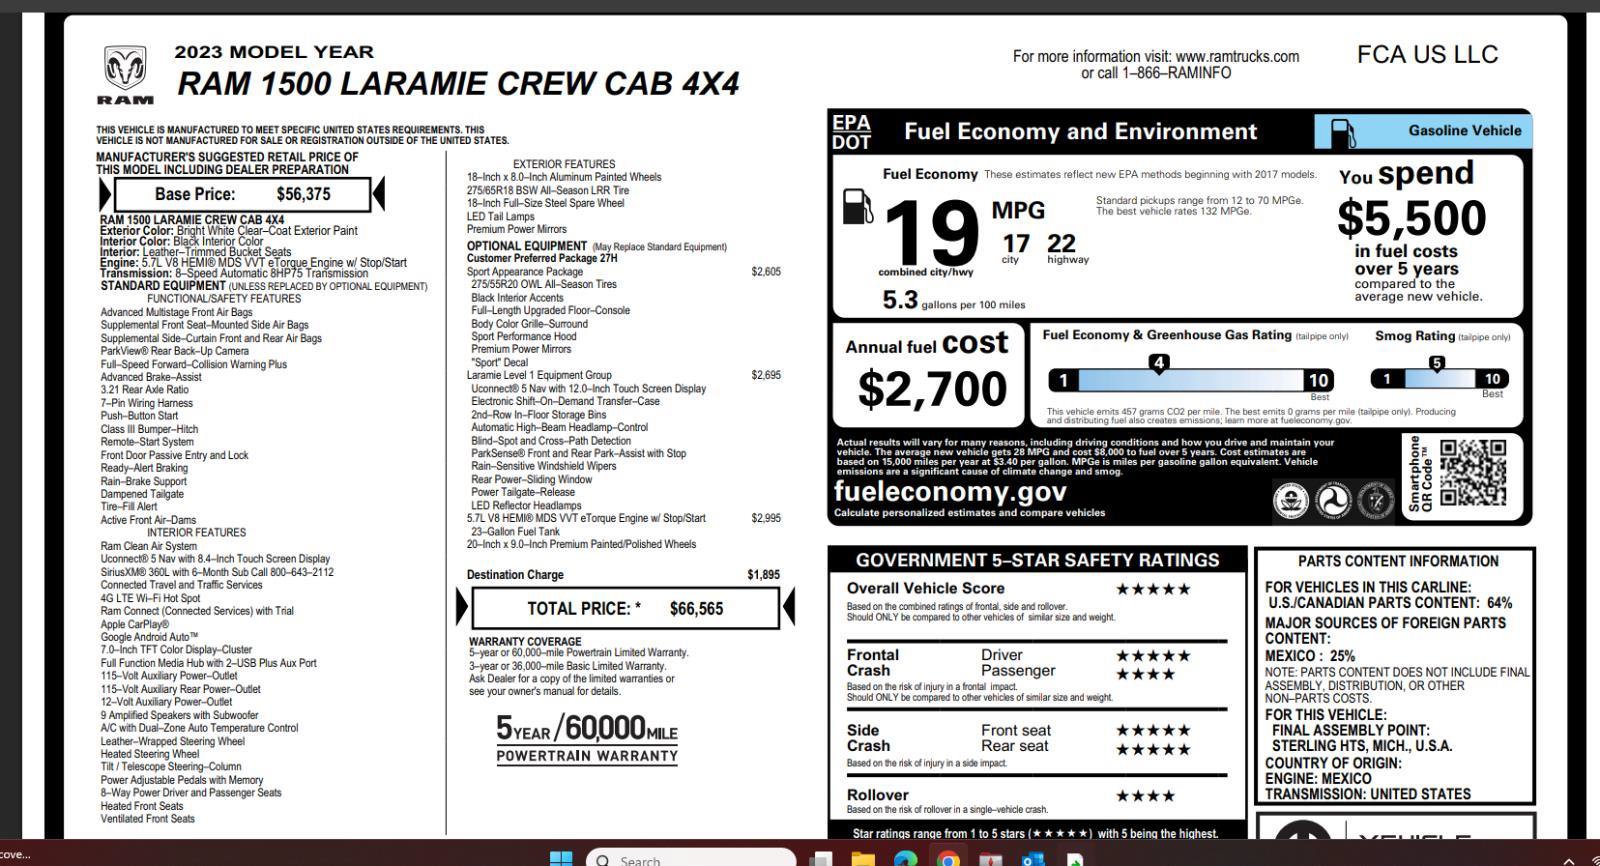The width and height of the screenshot is (1600, 866).
Task: Click the TRANSMISSION: UNITED STATES line
Action: (1368, 794)
